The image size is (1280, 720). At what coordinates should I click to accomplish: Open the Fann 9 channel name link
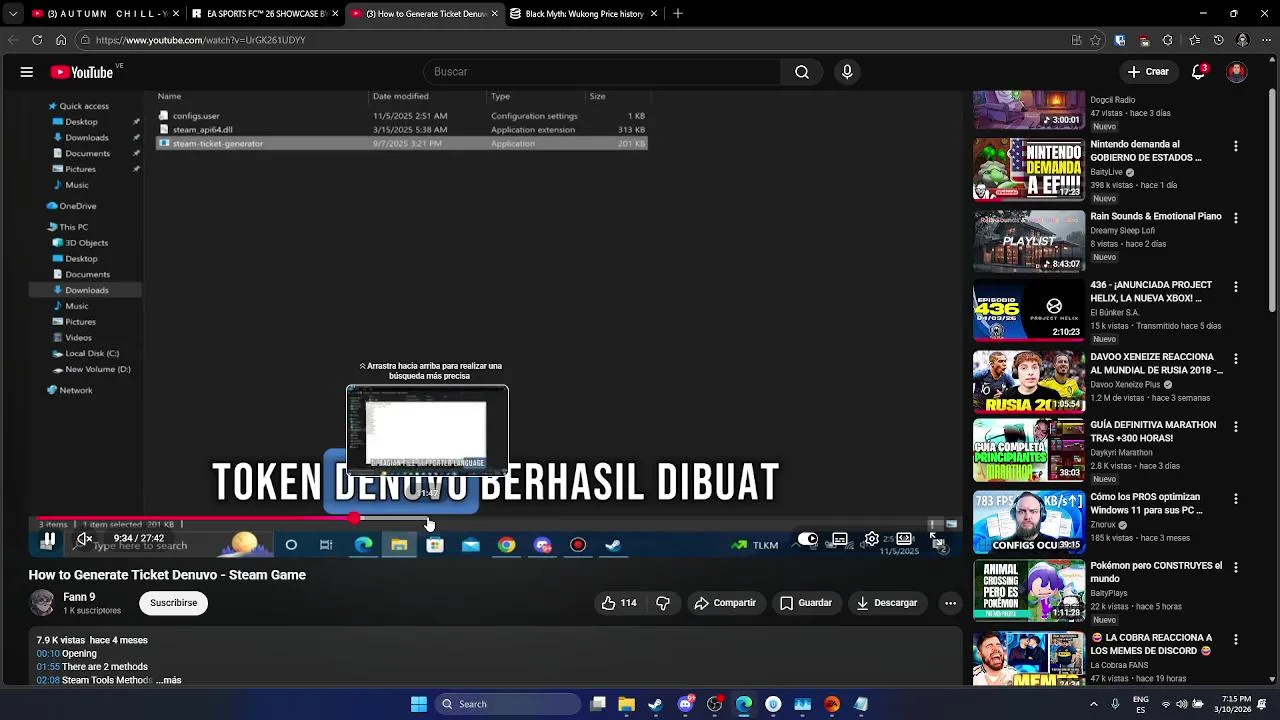pyautogui.click(x=79, y=597)
